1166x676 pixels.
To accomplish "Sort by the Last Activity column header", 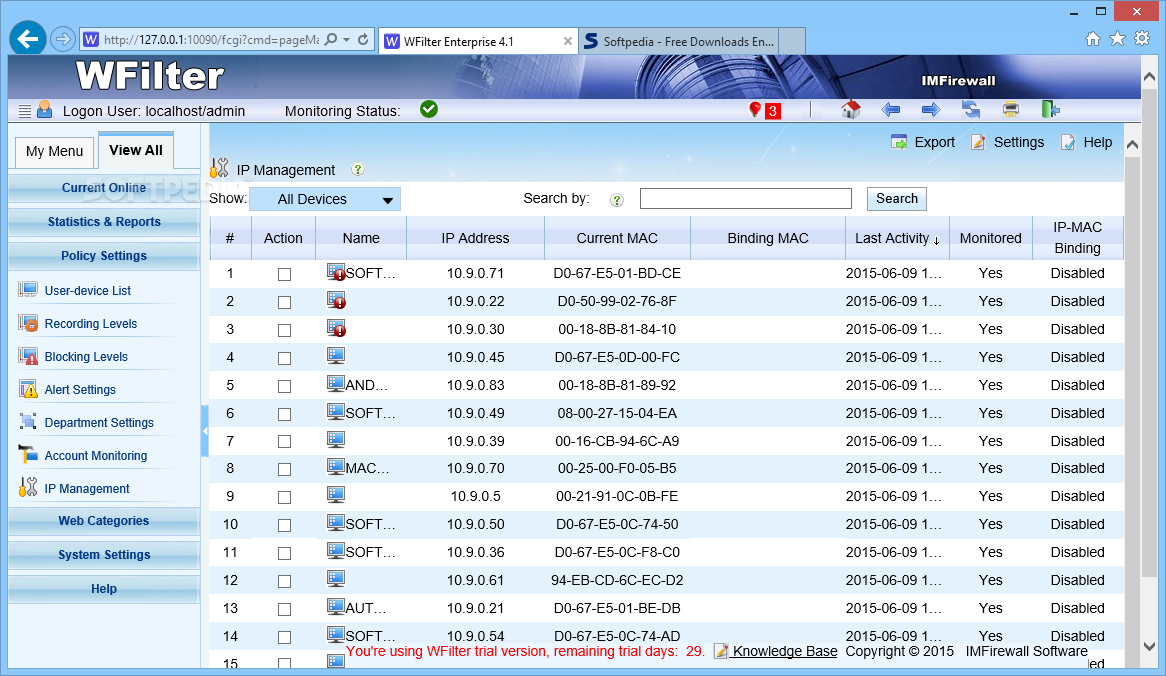I will pyautogui.click(x=897, y=239).
